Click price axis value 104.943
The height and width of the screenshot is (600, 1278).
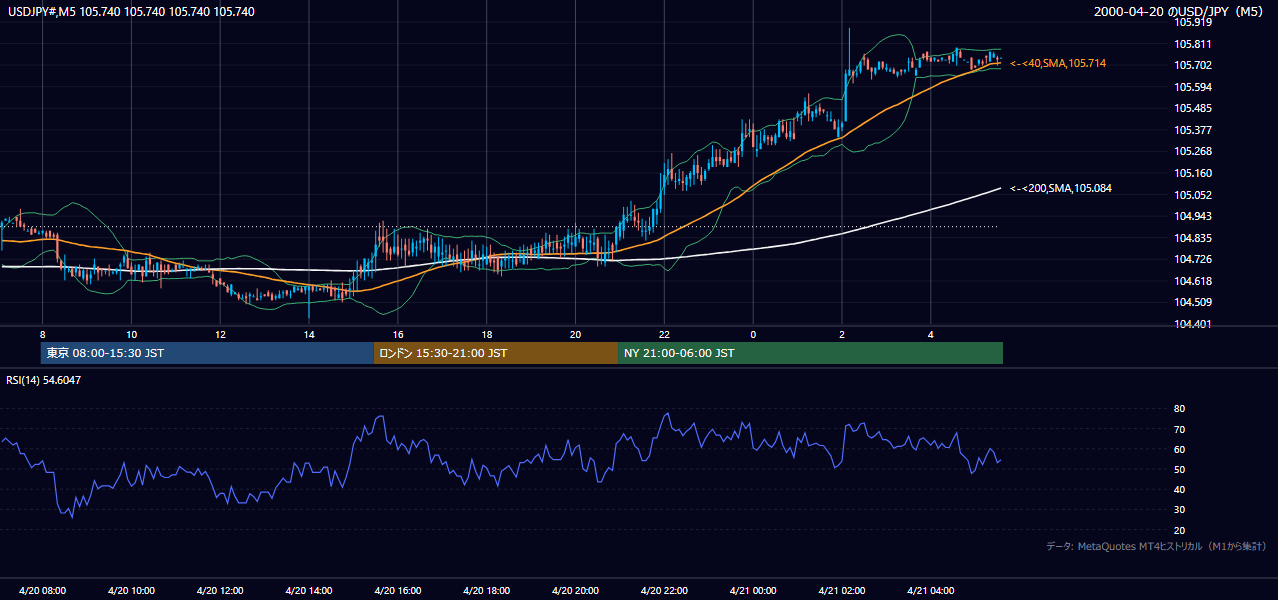point(1192,216)
